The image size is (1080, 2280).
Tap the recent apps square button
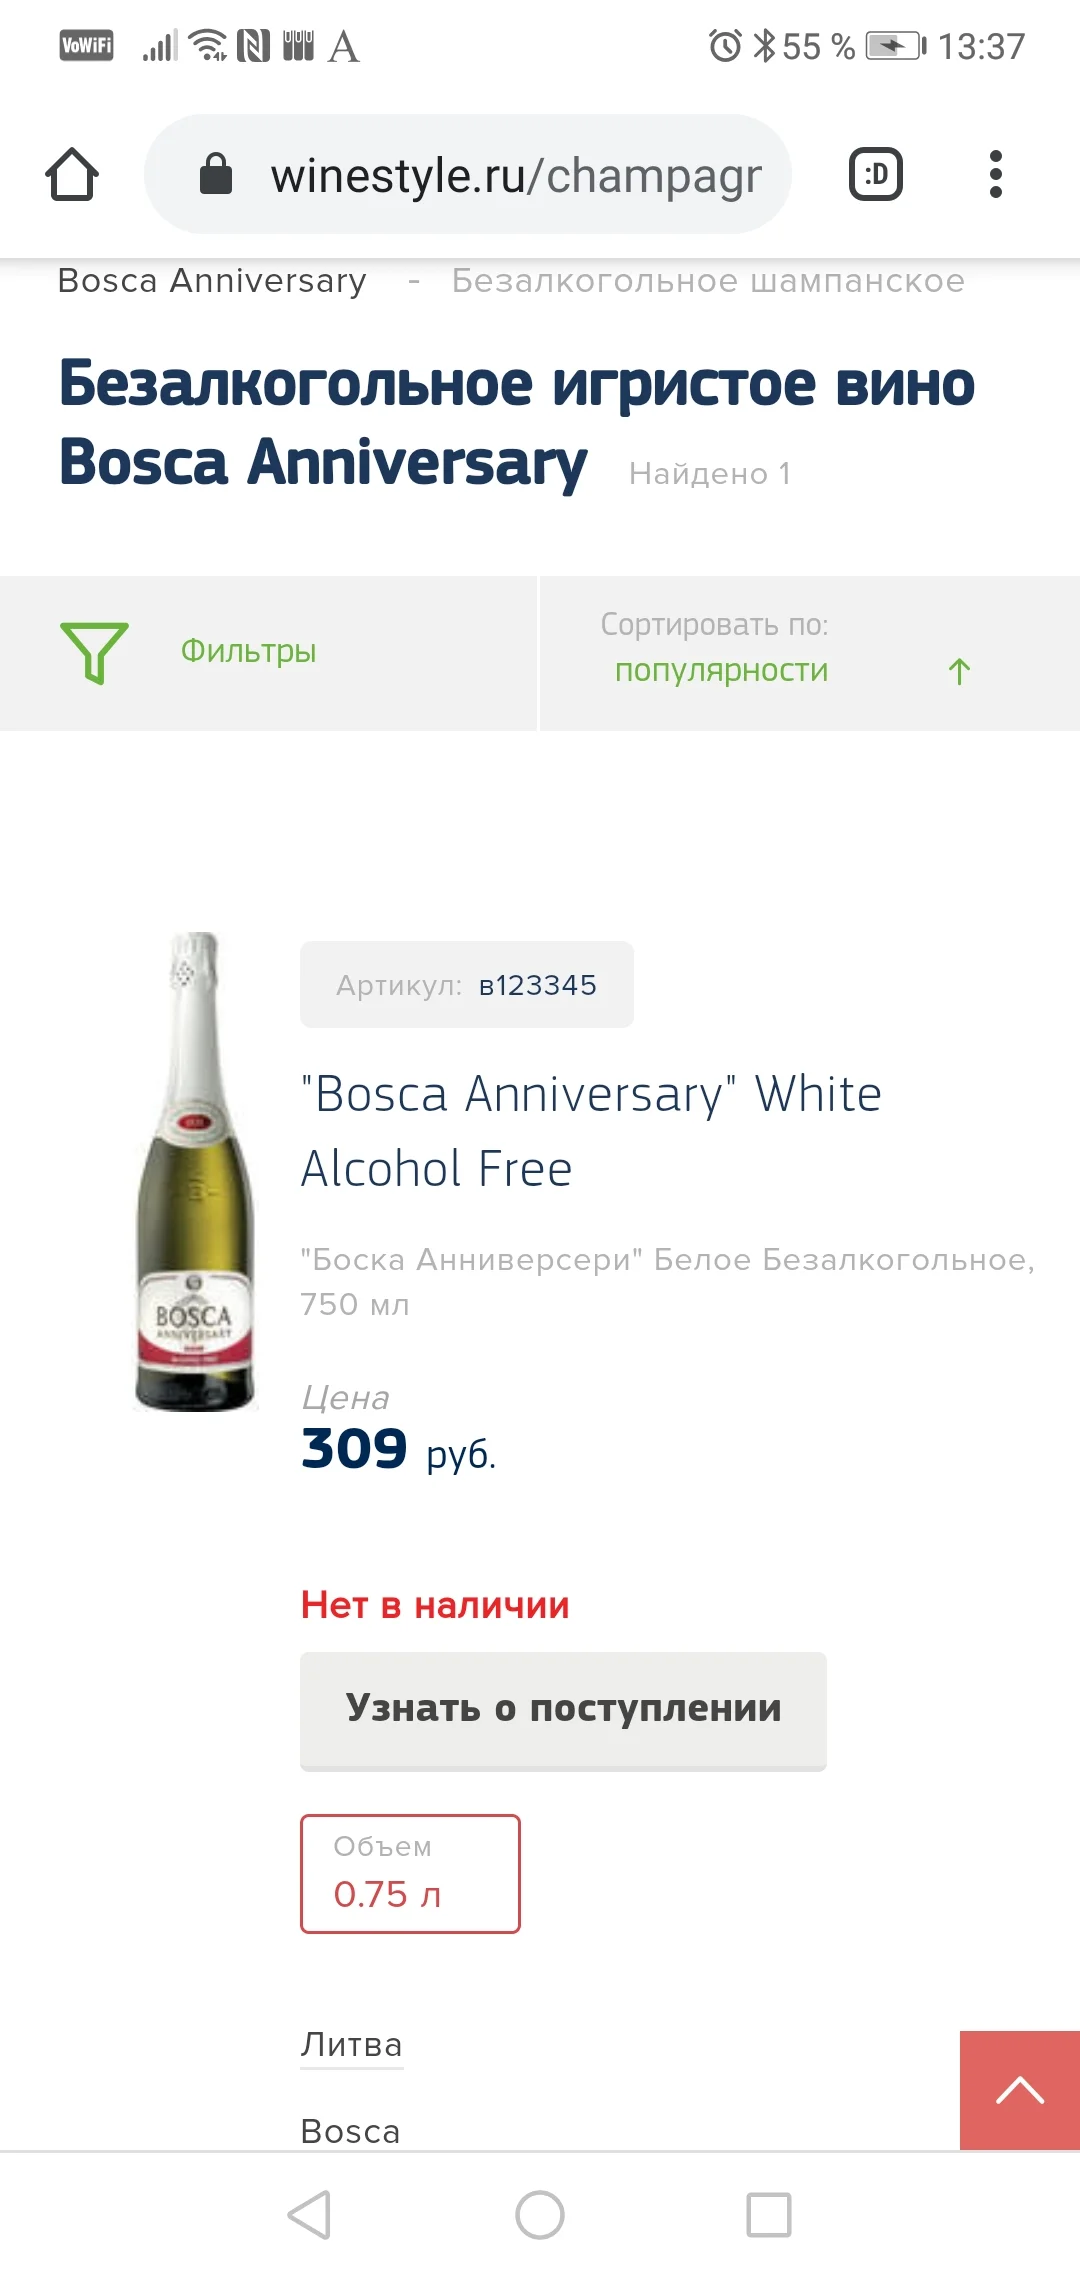click(768, 2214)
